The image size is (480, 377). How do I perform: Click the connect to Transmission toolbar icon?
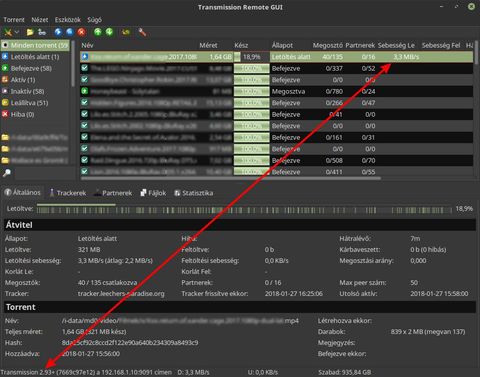click(8, 32)
